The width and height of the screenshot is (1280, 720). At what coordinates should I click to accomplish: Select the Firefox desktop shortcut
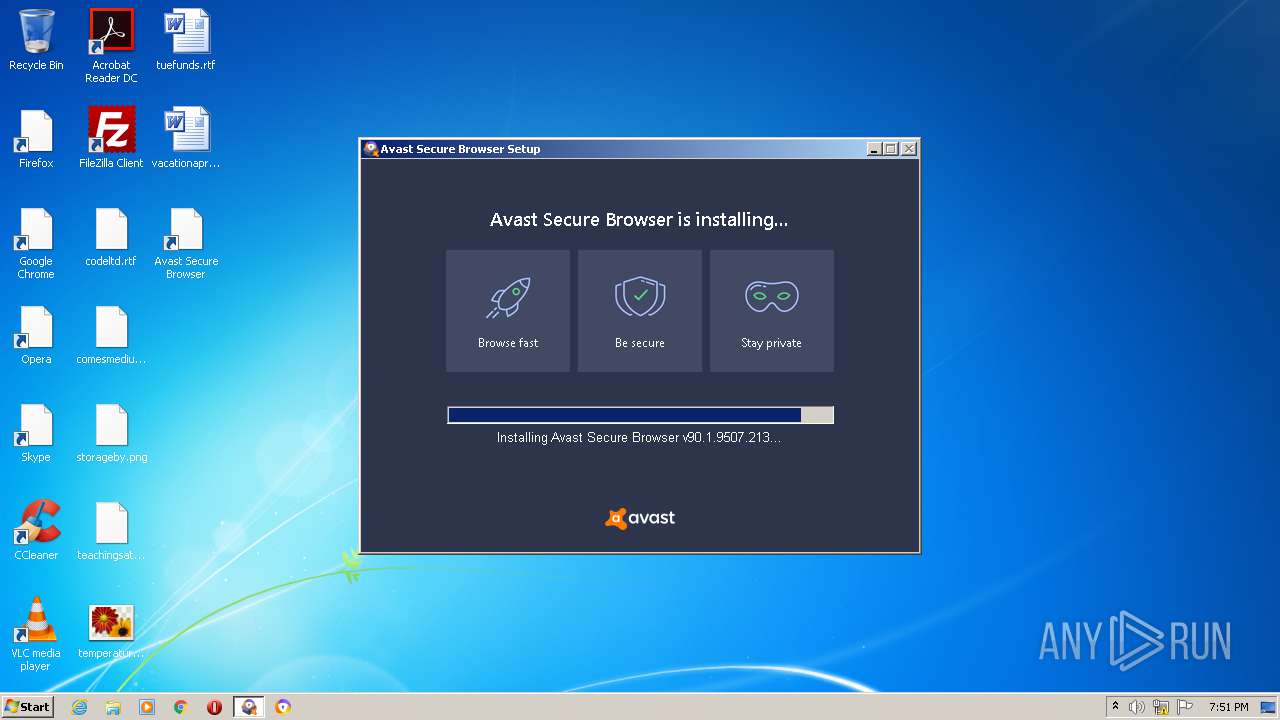click(36, 138)
